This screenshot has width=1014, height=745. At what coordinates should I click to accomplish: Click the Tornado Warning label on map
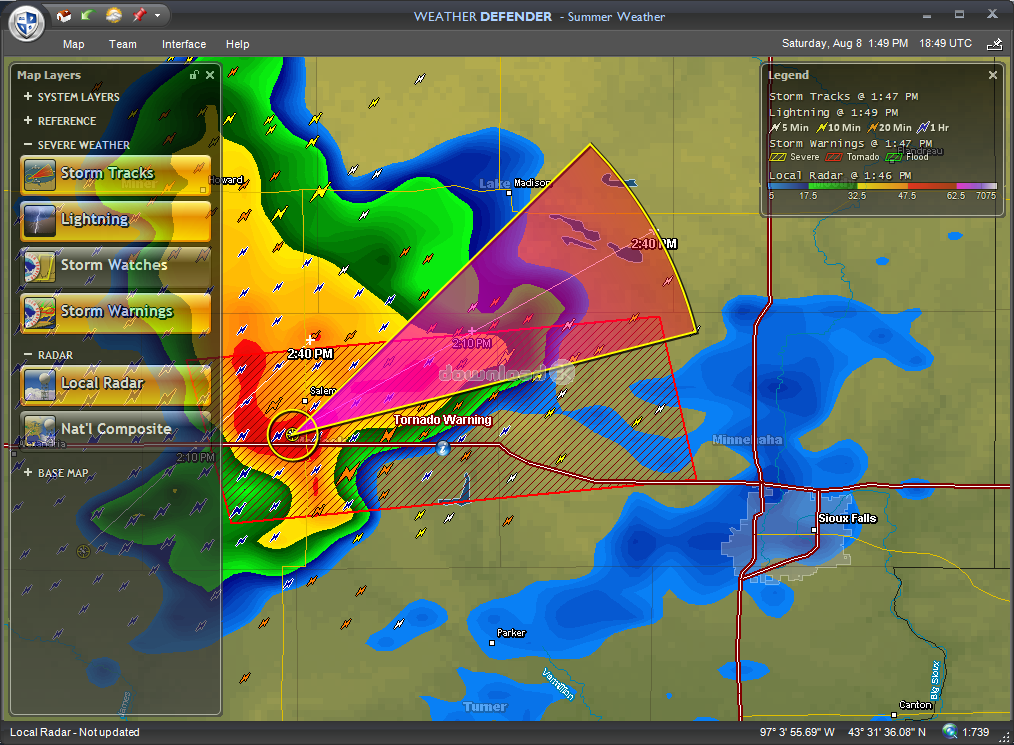point(443,420)
